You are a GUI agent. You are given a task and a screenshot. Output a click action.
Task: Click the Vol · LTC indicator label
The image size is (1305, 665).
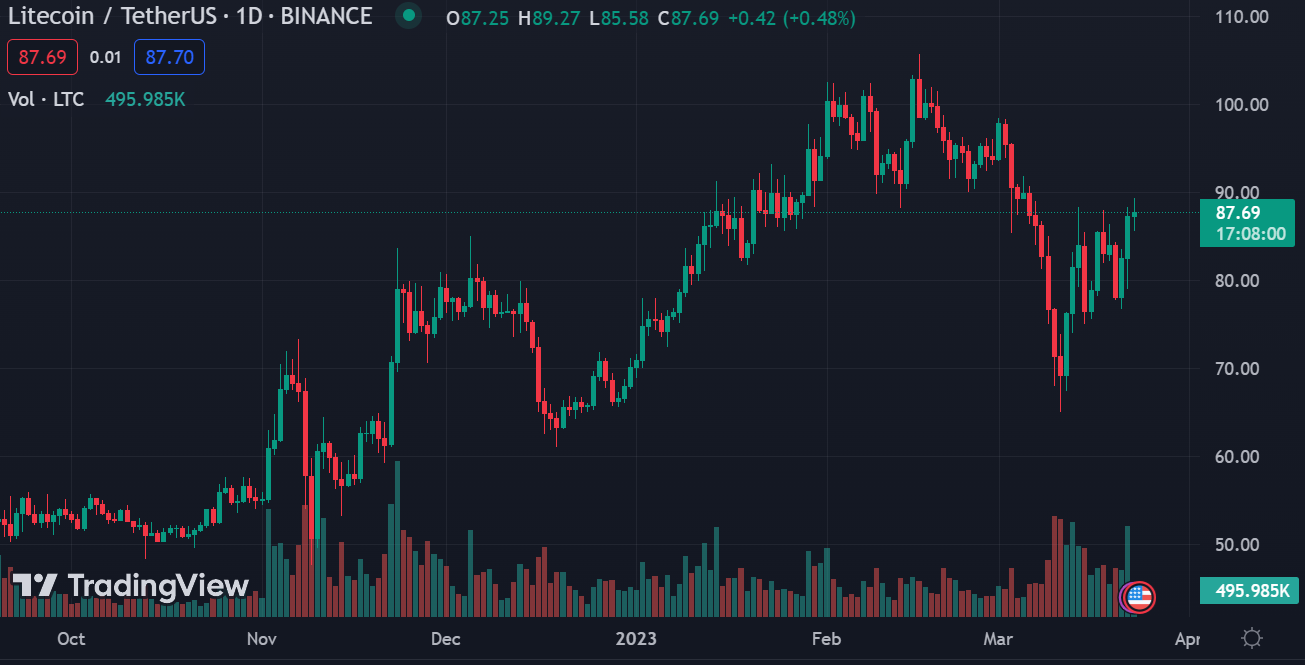tap(44, 99)
